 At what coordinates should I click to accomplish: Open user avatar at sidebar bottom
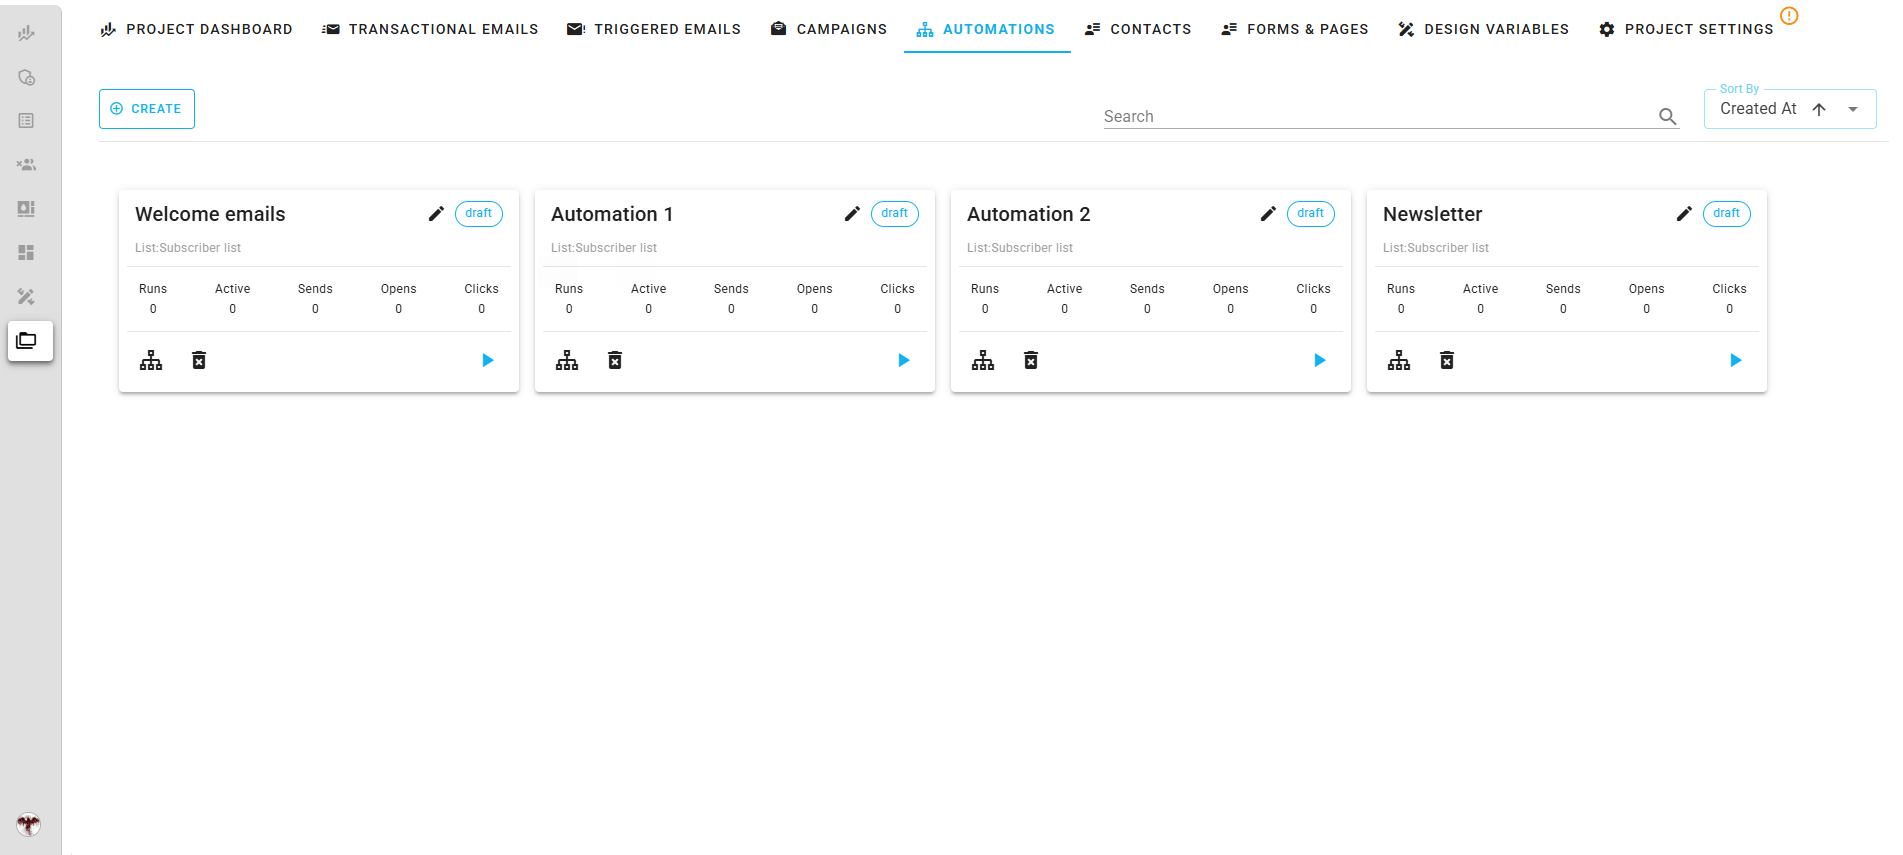tap(28, 824)
